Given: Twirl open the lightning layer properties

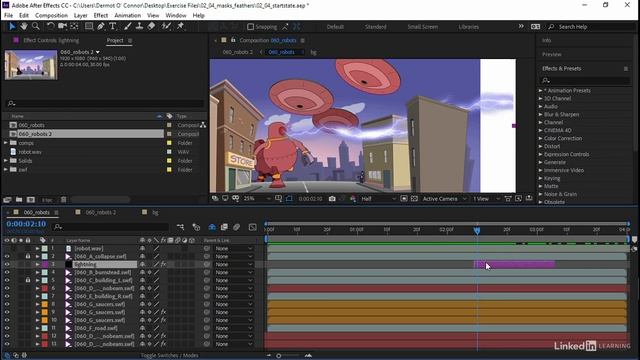Looking at the screenshot, I should pos(37,264).
